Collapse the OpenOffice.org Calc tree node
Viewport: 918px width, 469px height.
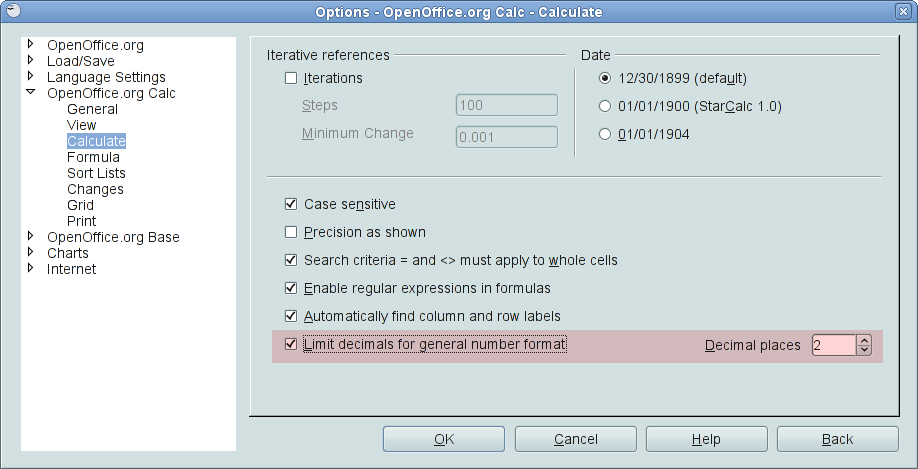click(31, 93)
